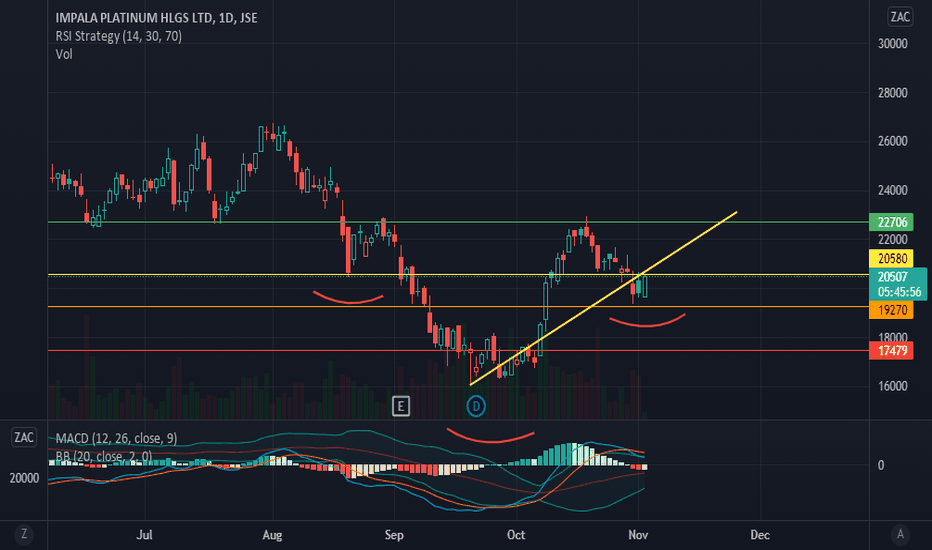This screenshot has width=932, height=550.
Task: Open the ZAC currency selector at top right
Action: 900,17
